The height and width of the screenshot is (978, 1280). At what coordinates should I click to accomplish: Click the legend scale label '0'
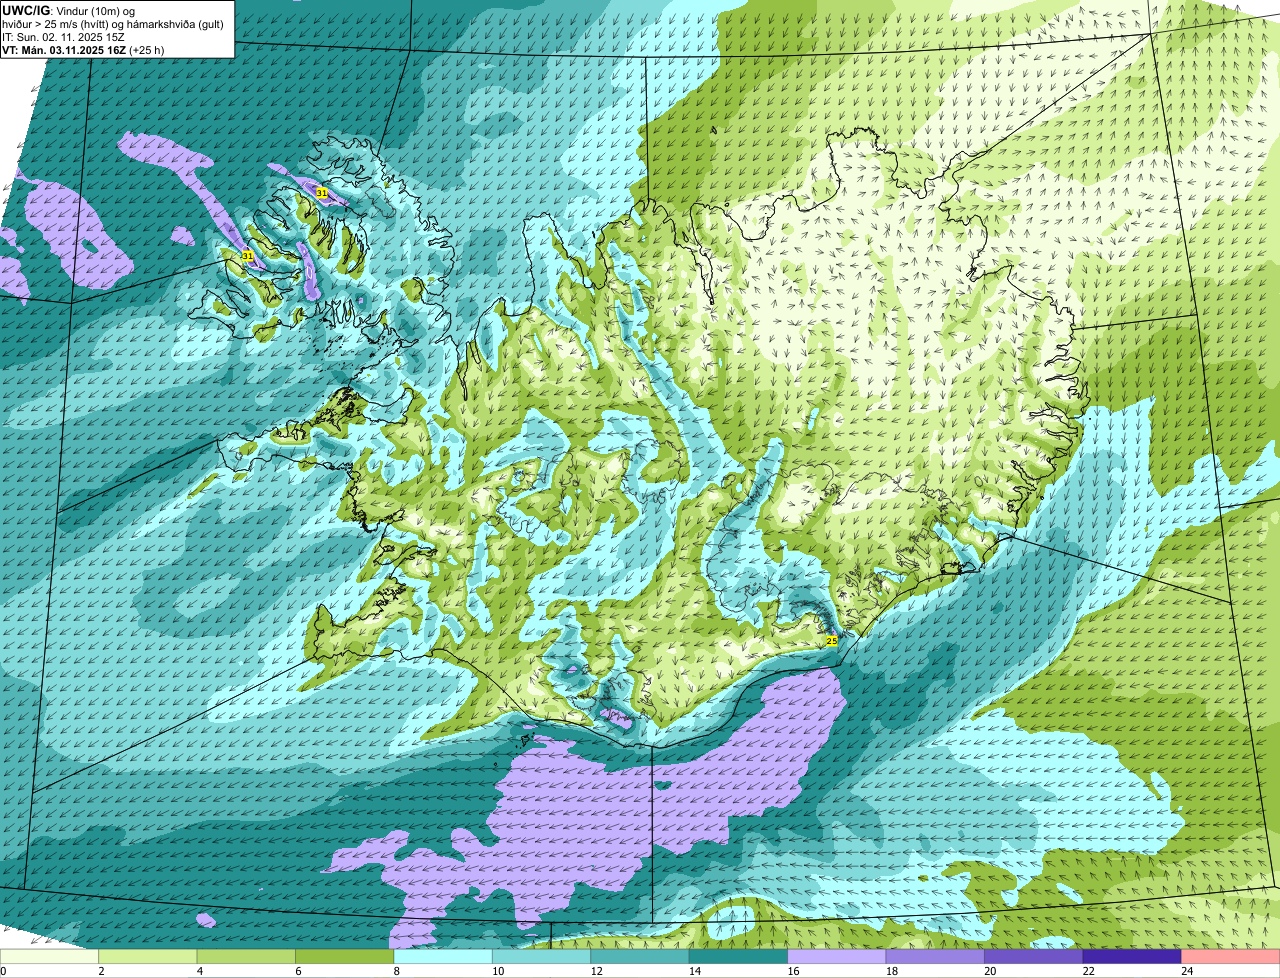(3, 971)
